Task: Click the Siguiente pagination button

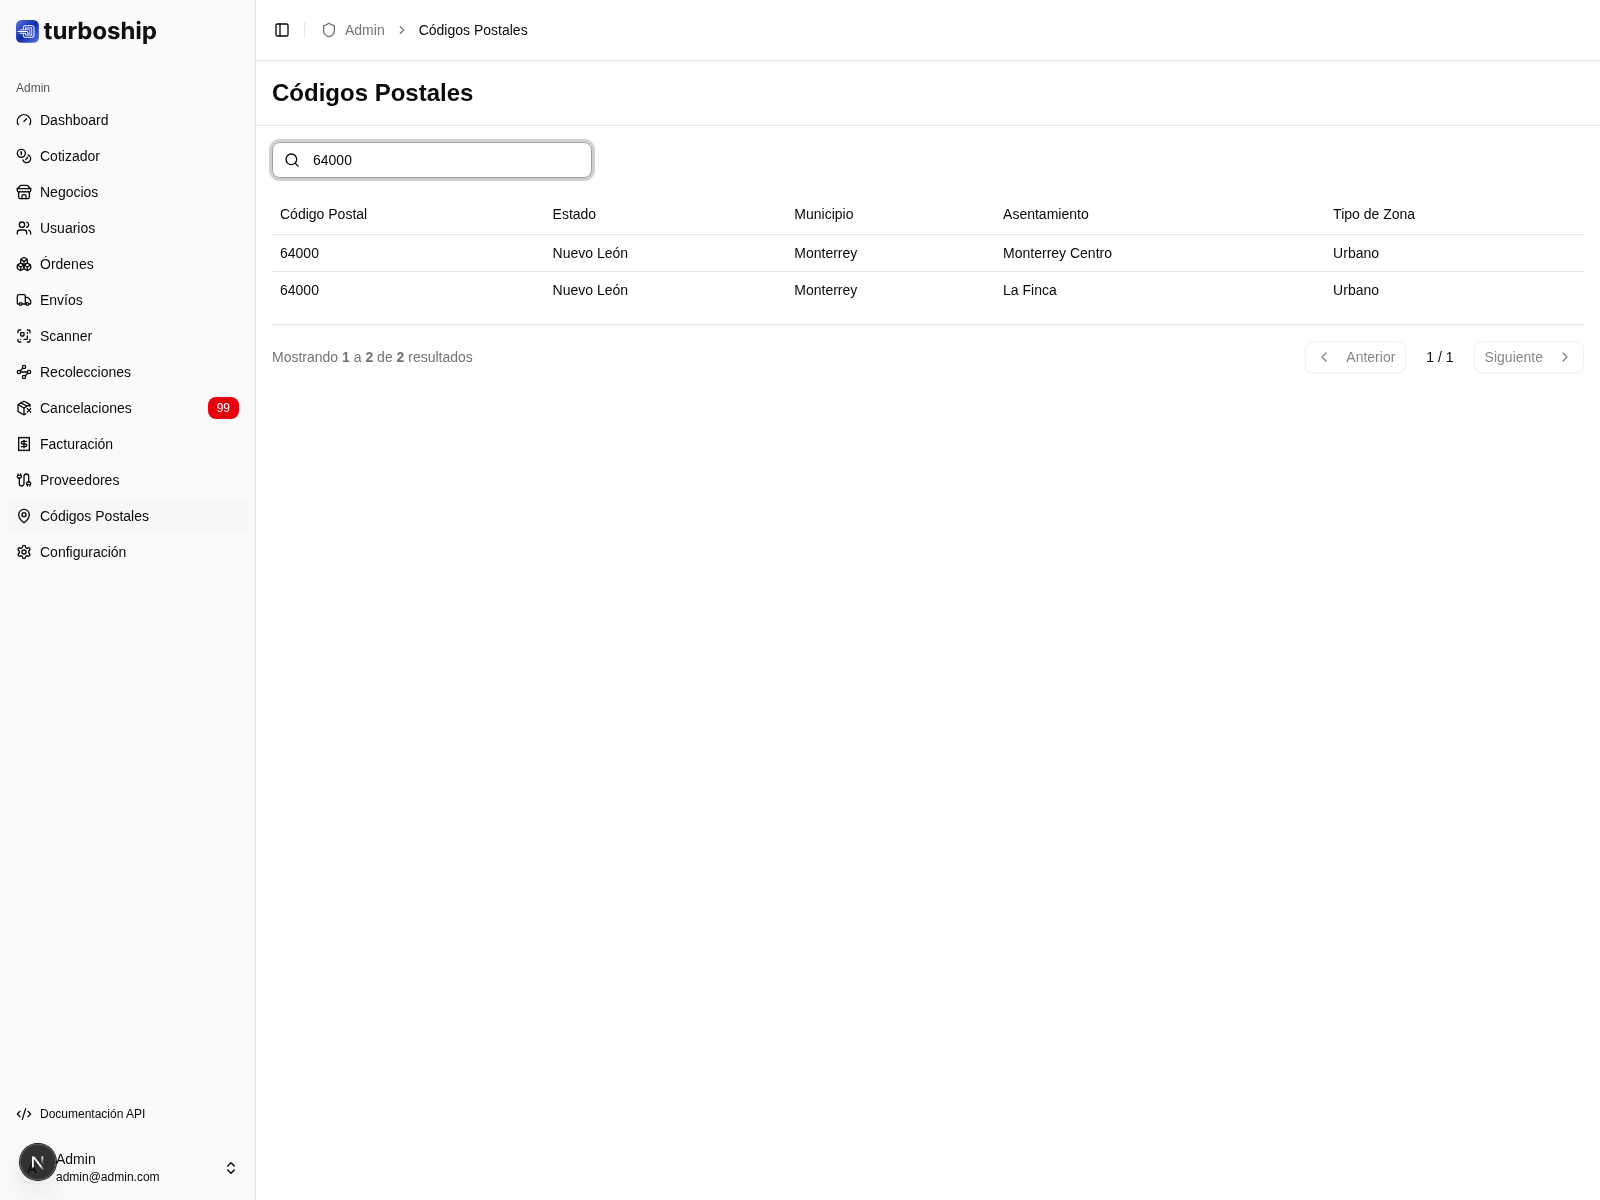Action: (1527, 357)
